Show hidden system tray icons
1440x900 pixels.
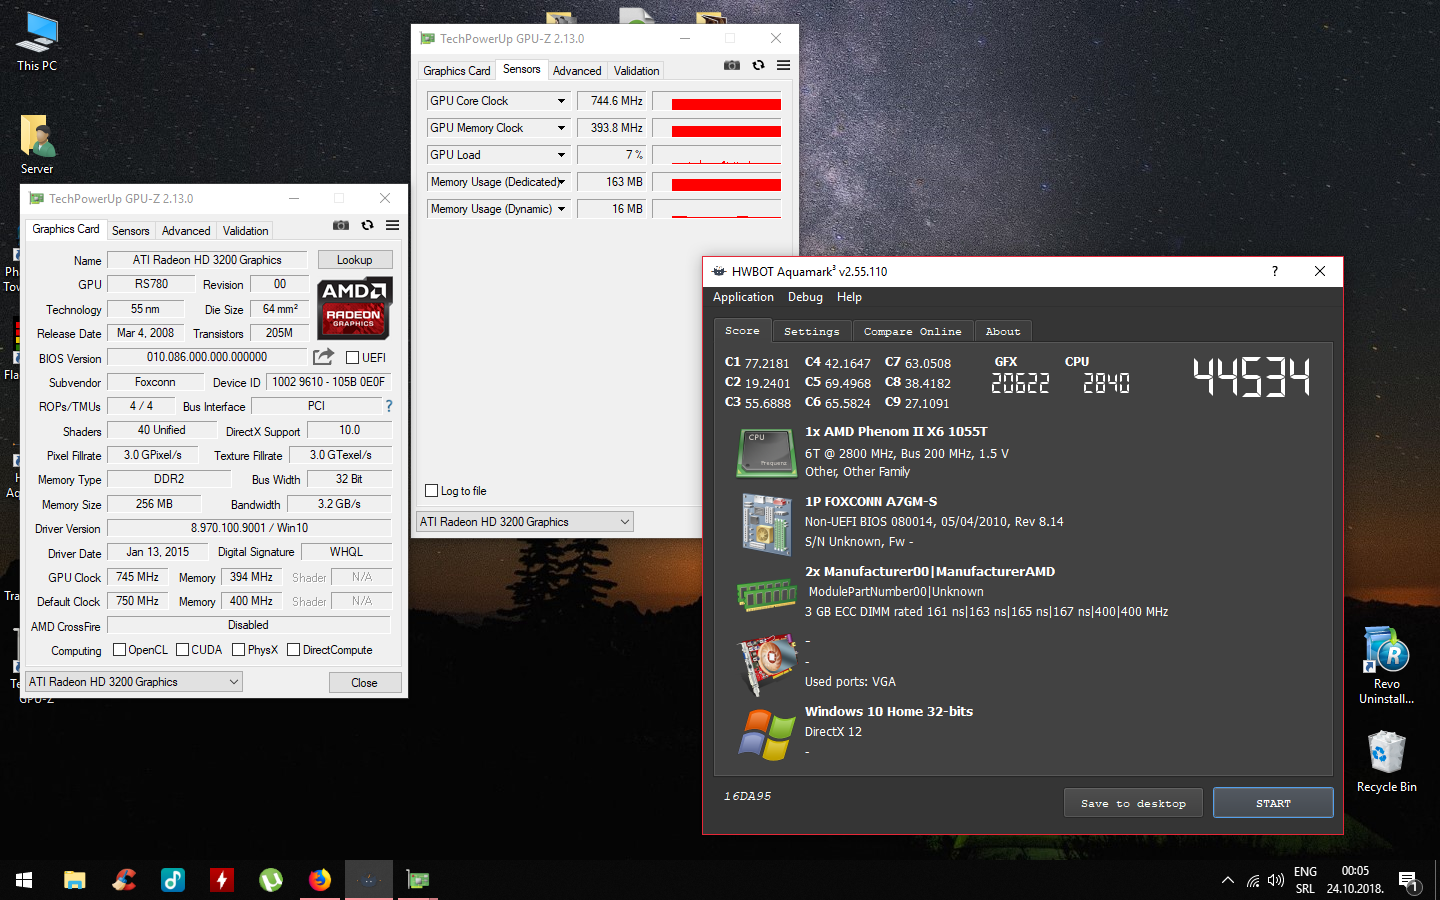point(1227,880)
